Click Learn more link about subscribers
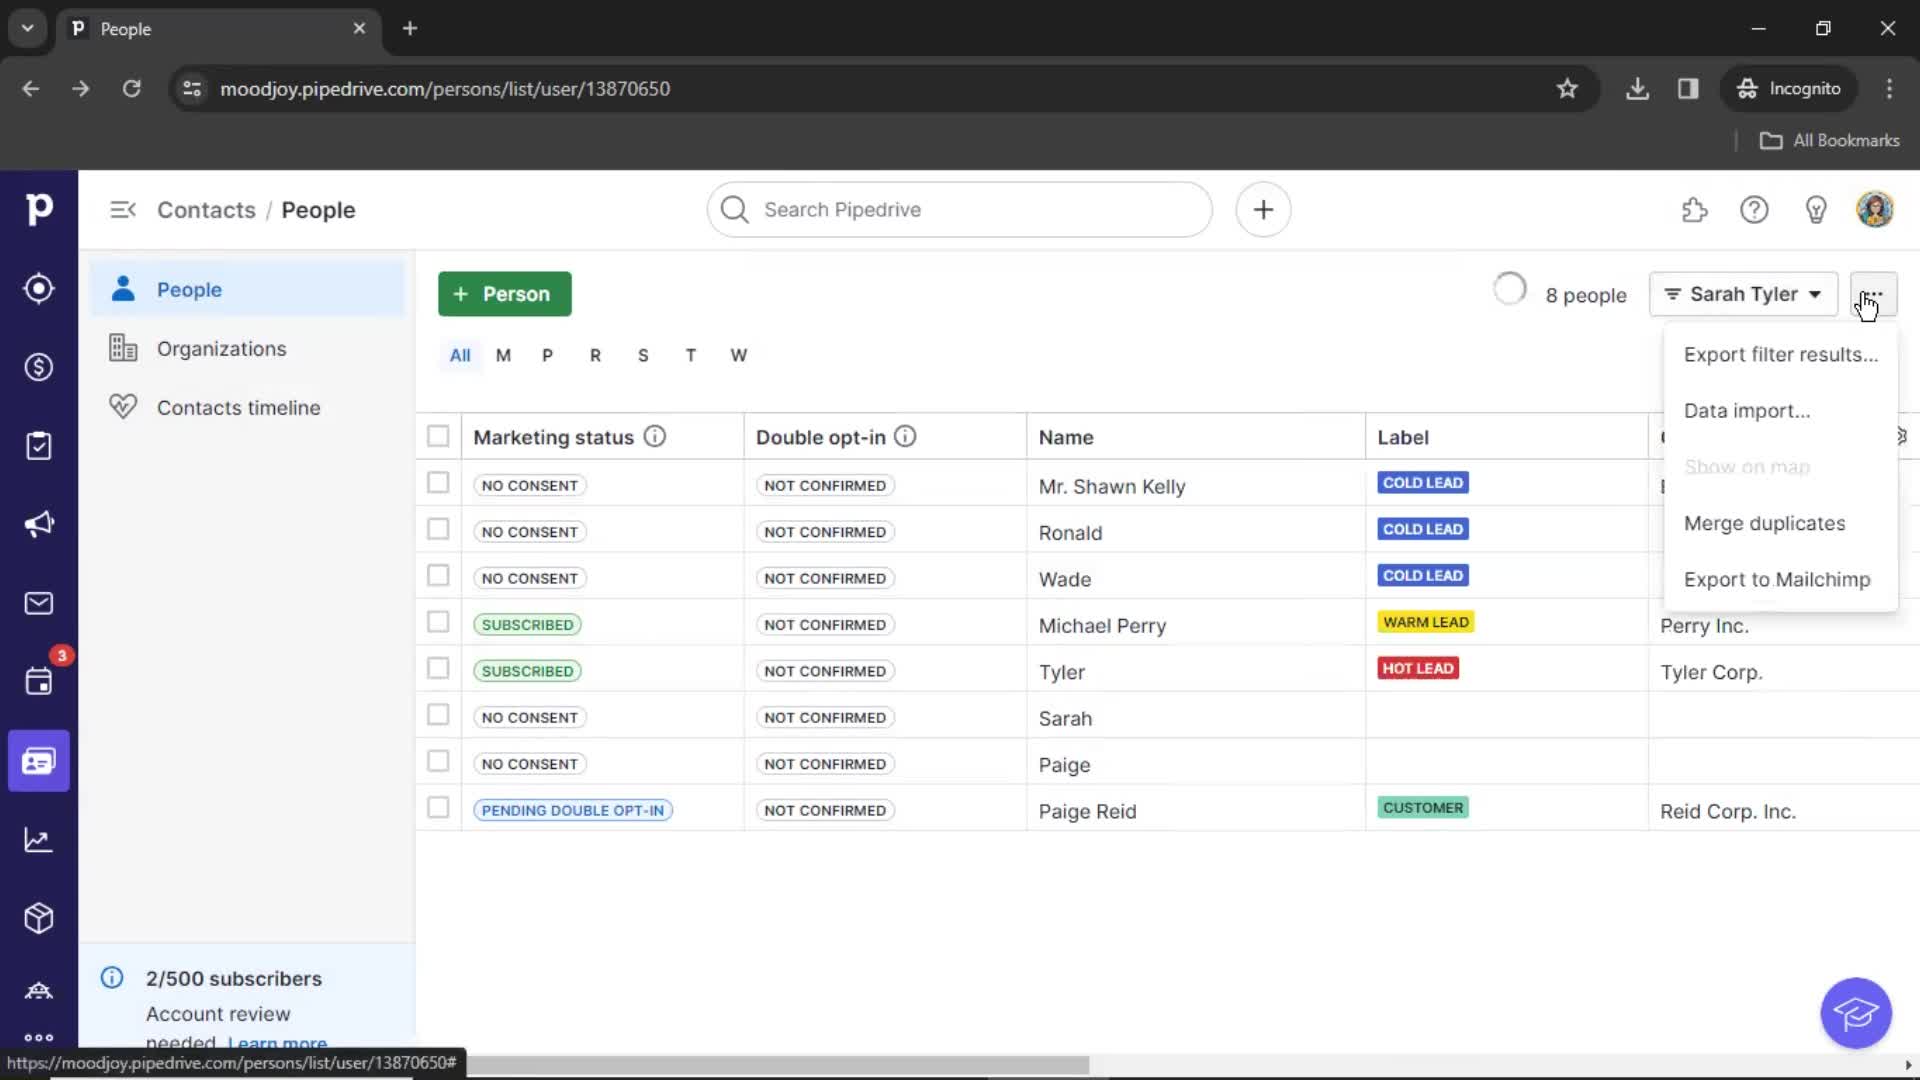 pos(277,1043)
